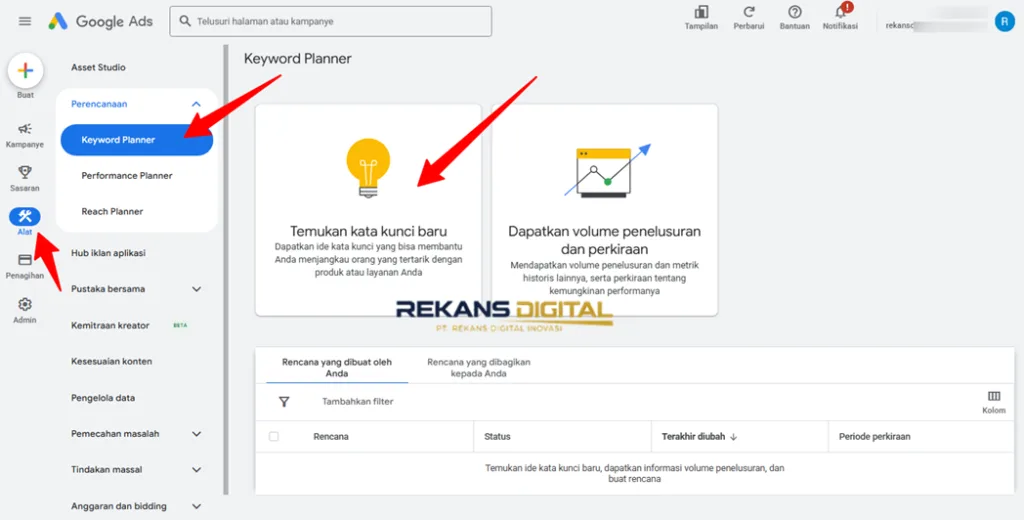The image size is (1024, 520).
Task: Expand Tindakan massal section
Action: (136, 470)
